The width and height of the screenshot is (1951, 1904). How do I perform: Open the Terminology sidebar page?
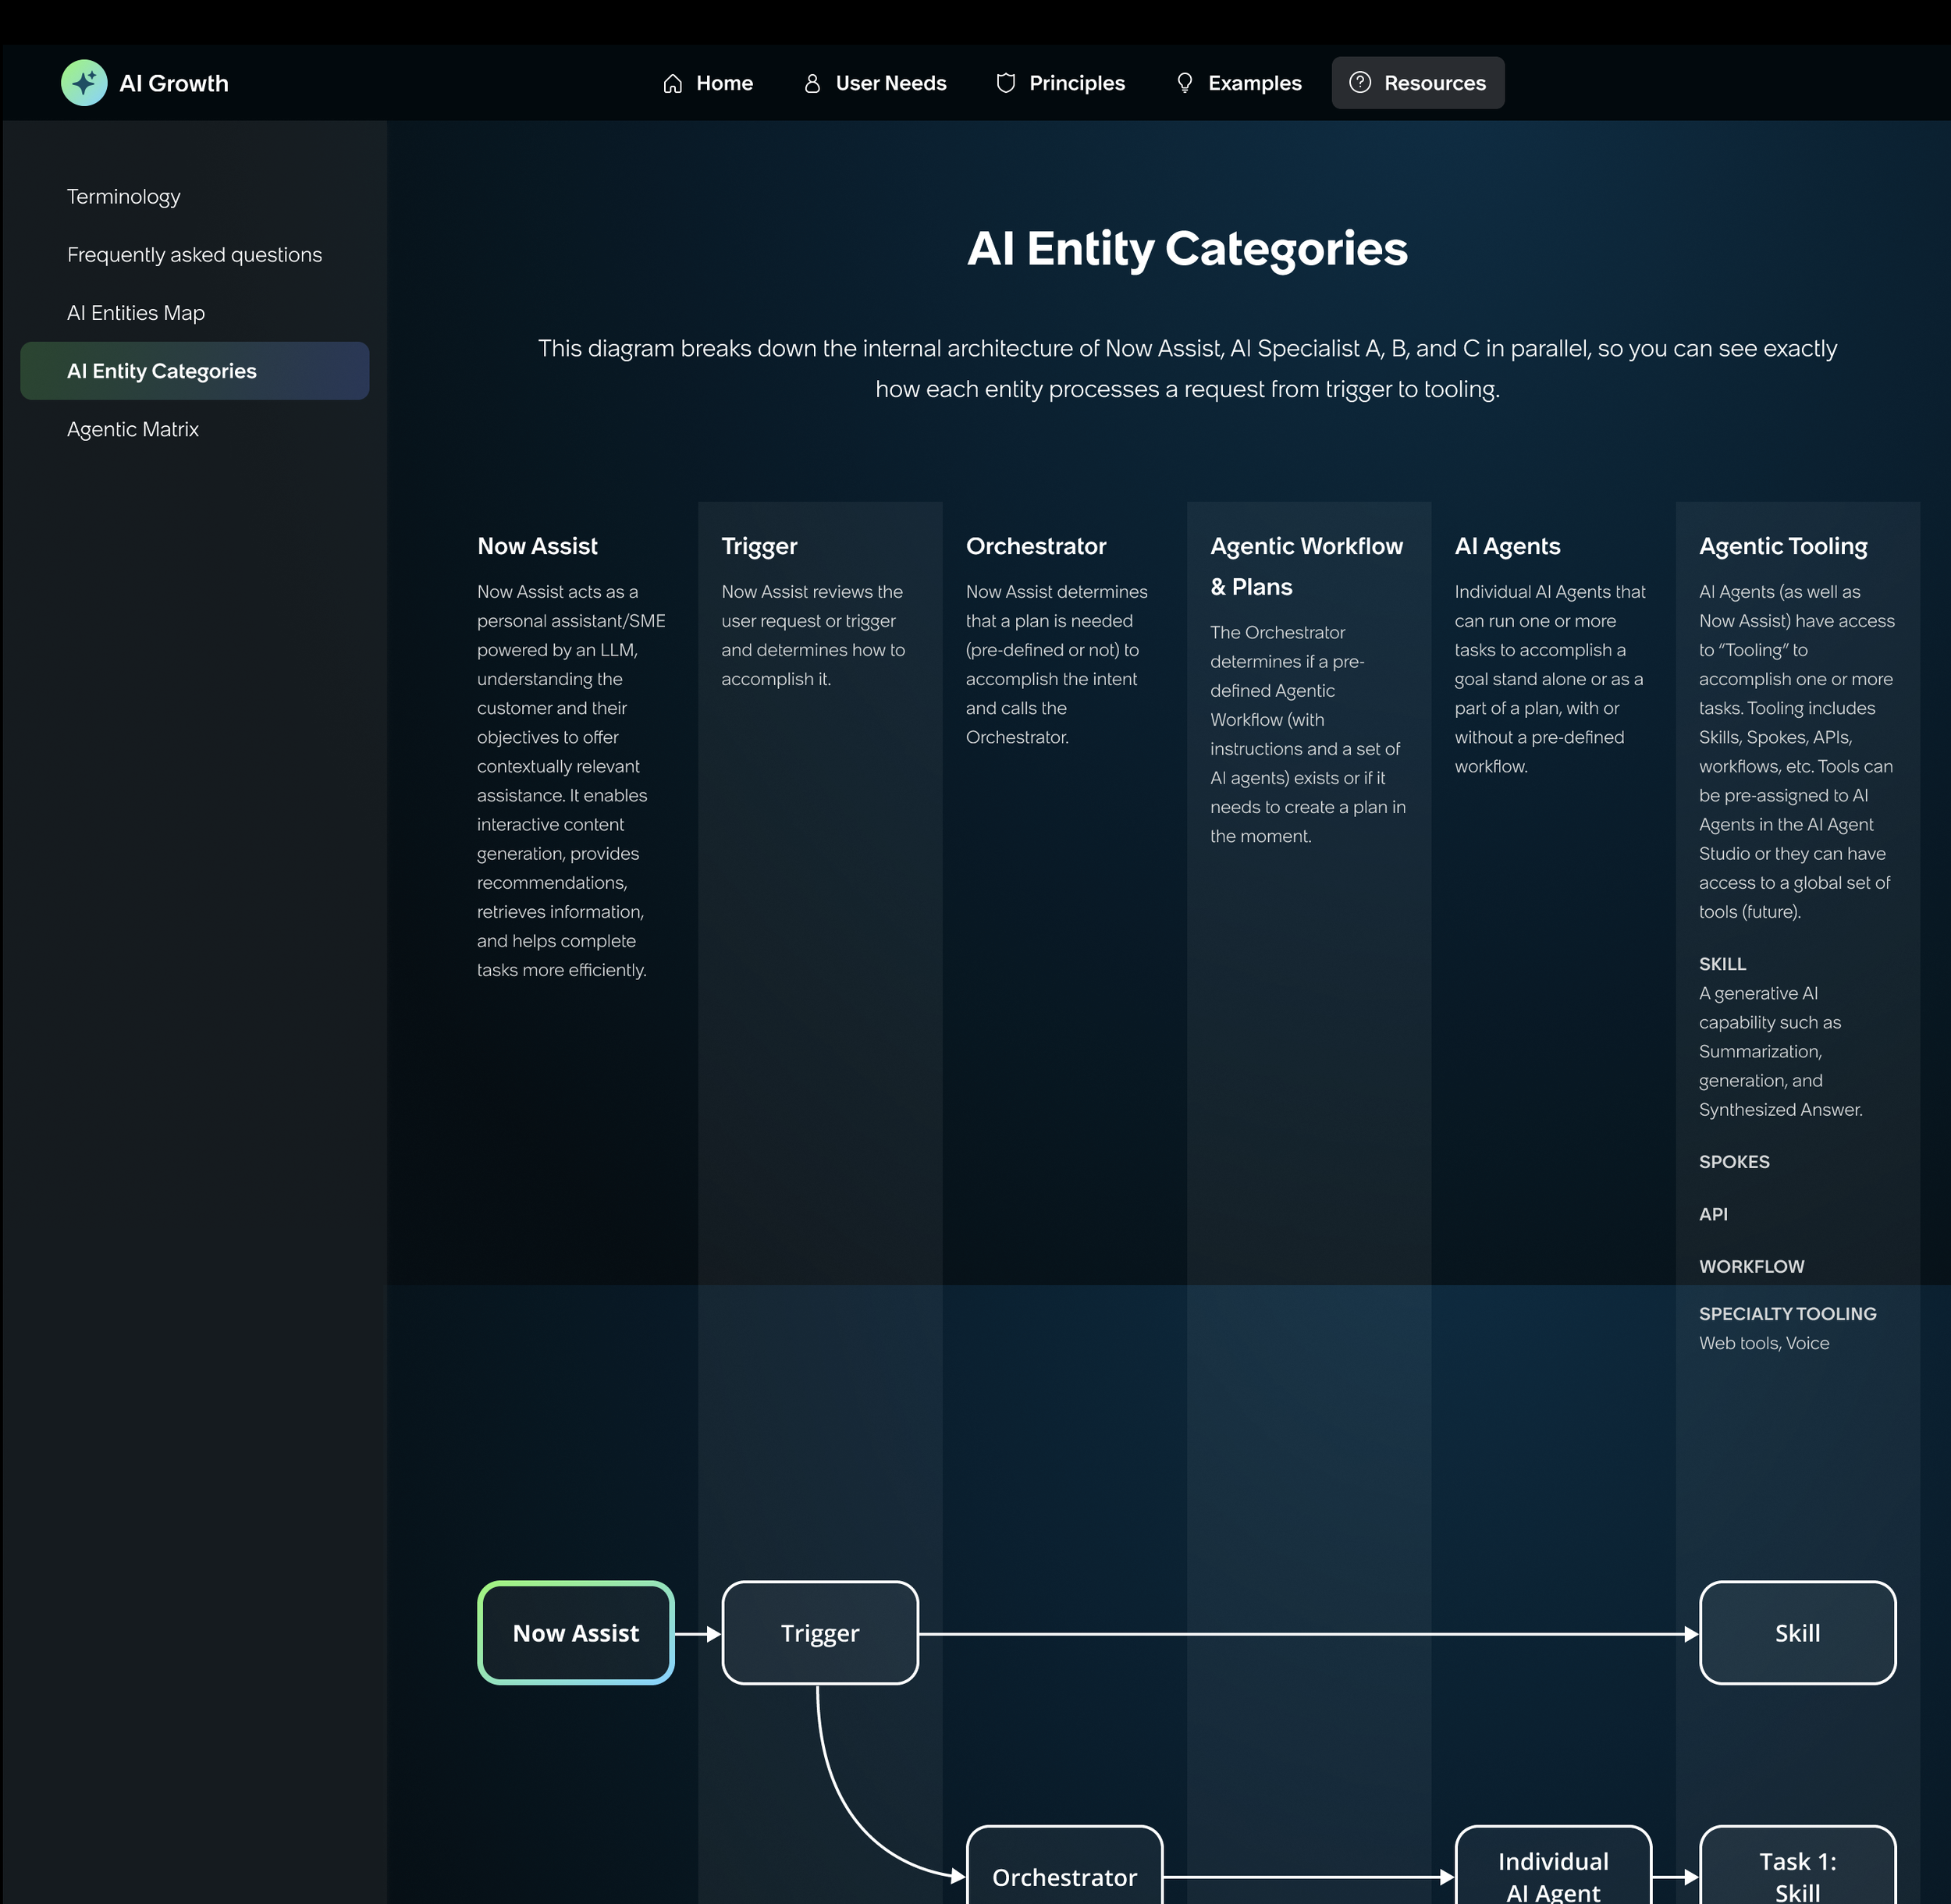(x=123, y=197)
